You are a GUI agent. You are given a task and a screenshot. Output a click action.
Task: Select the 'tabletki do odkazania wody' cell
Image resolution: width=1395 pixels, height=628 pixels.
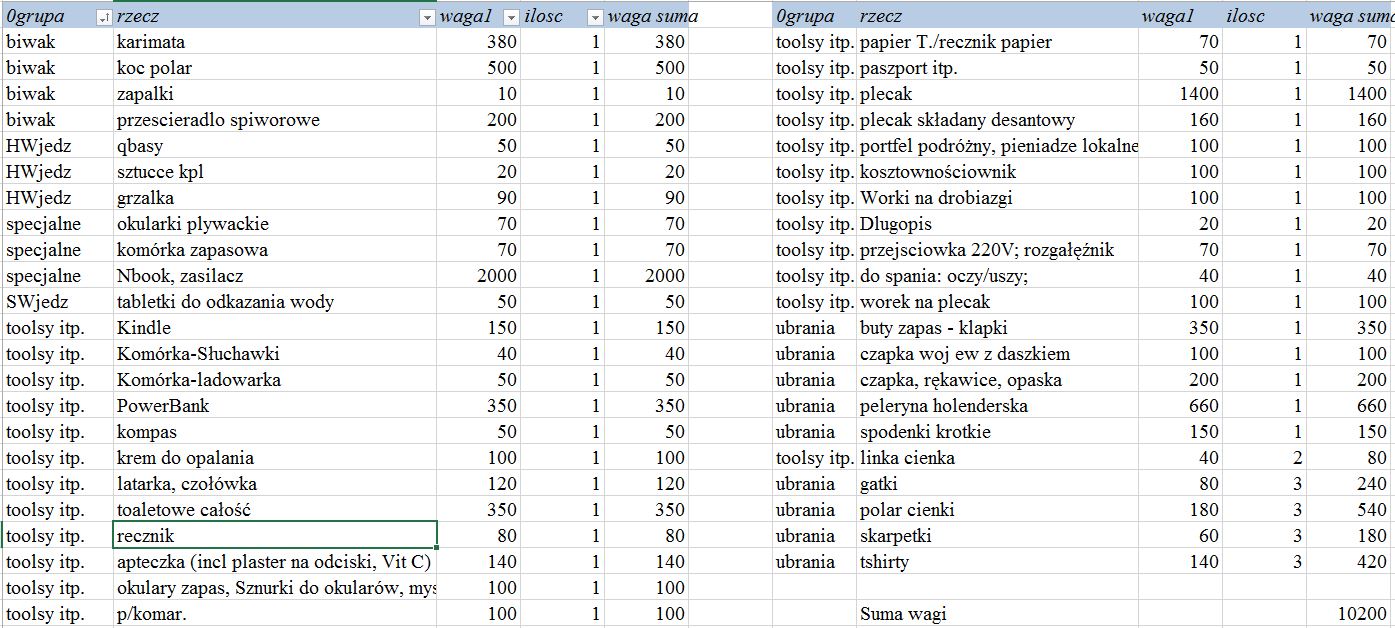click(275, 302)
